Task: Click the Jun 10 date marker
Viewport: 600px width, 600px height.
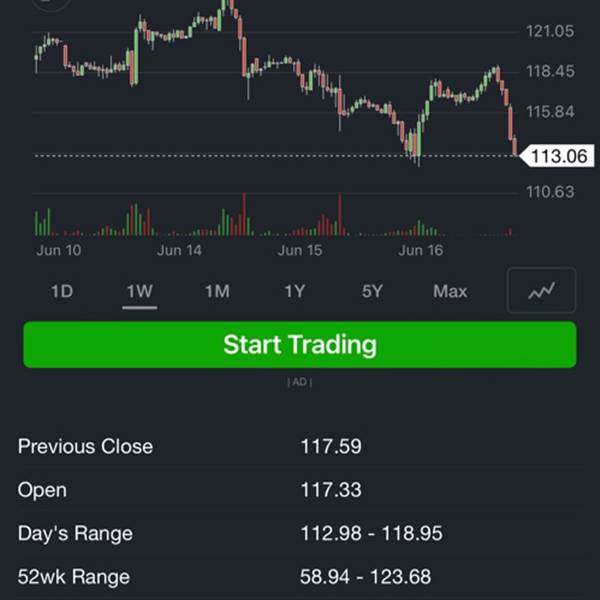Action: click(x=59, y=250)
